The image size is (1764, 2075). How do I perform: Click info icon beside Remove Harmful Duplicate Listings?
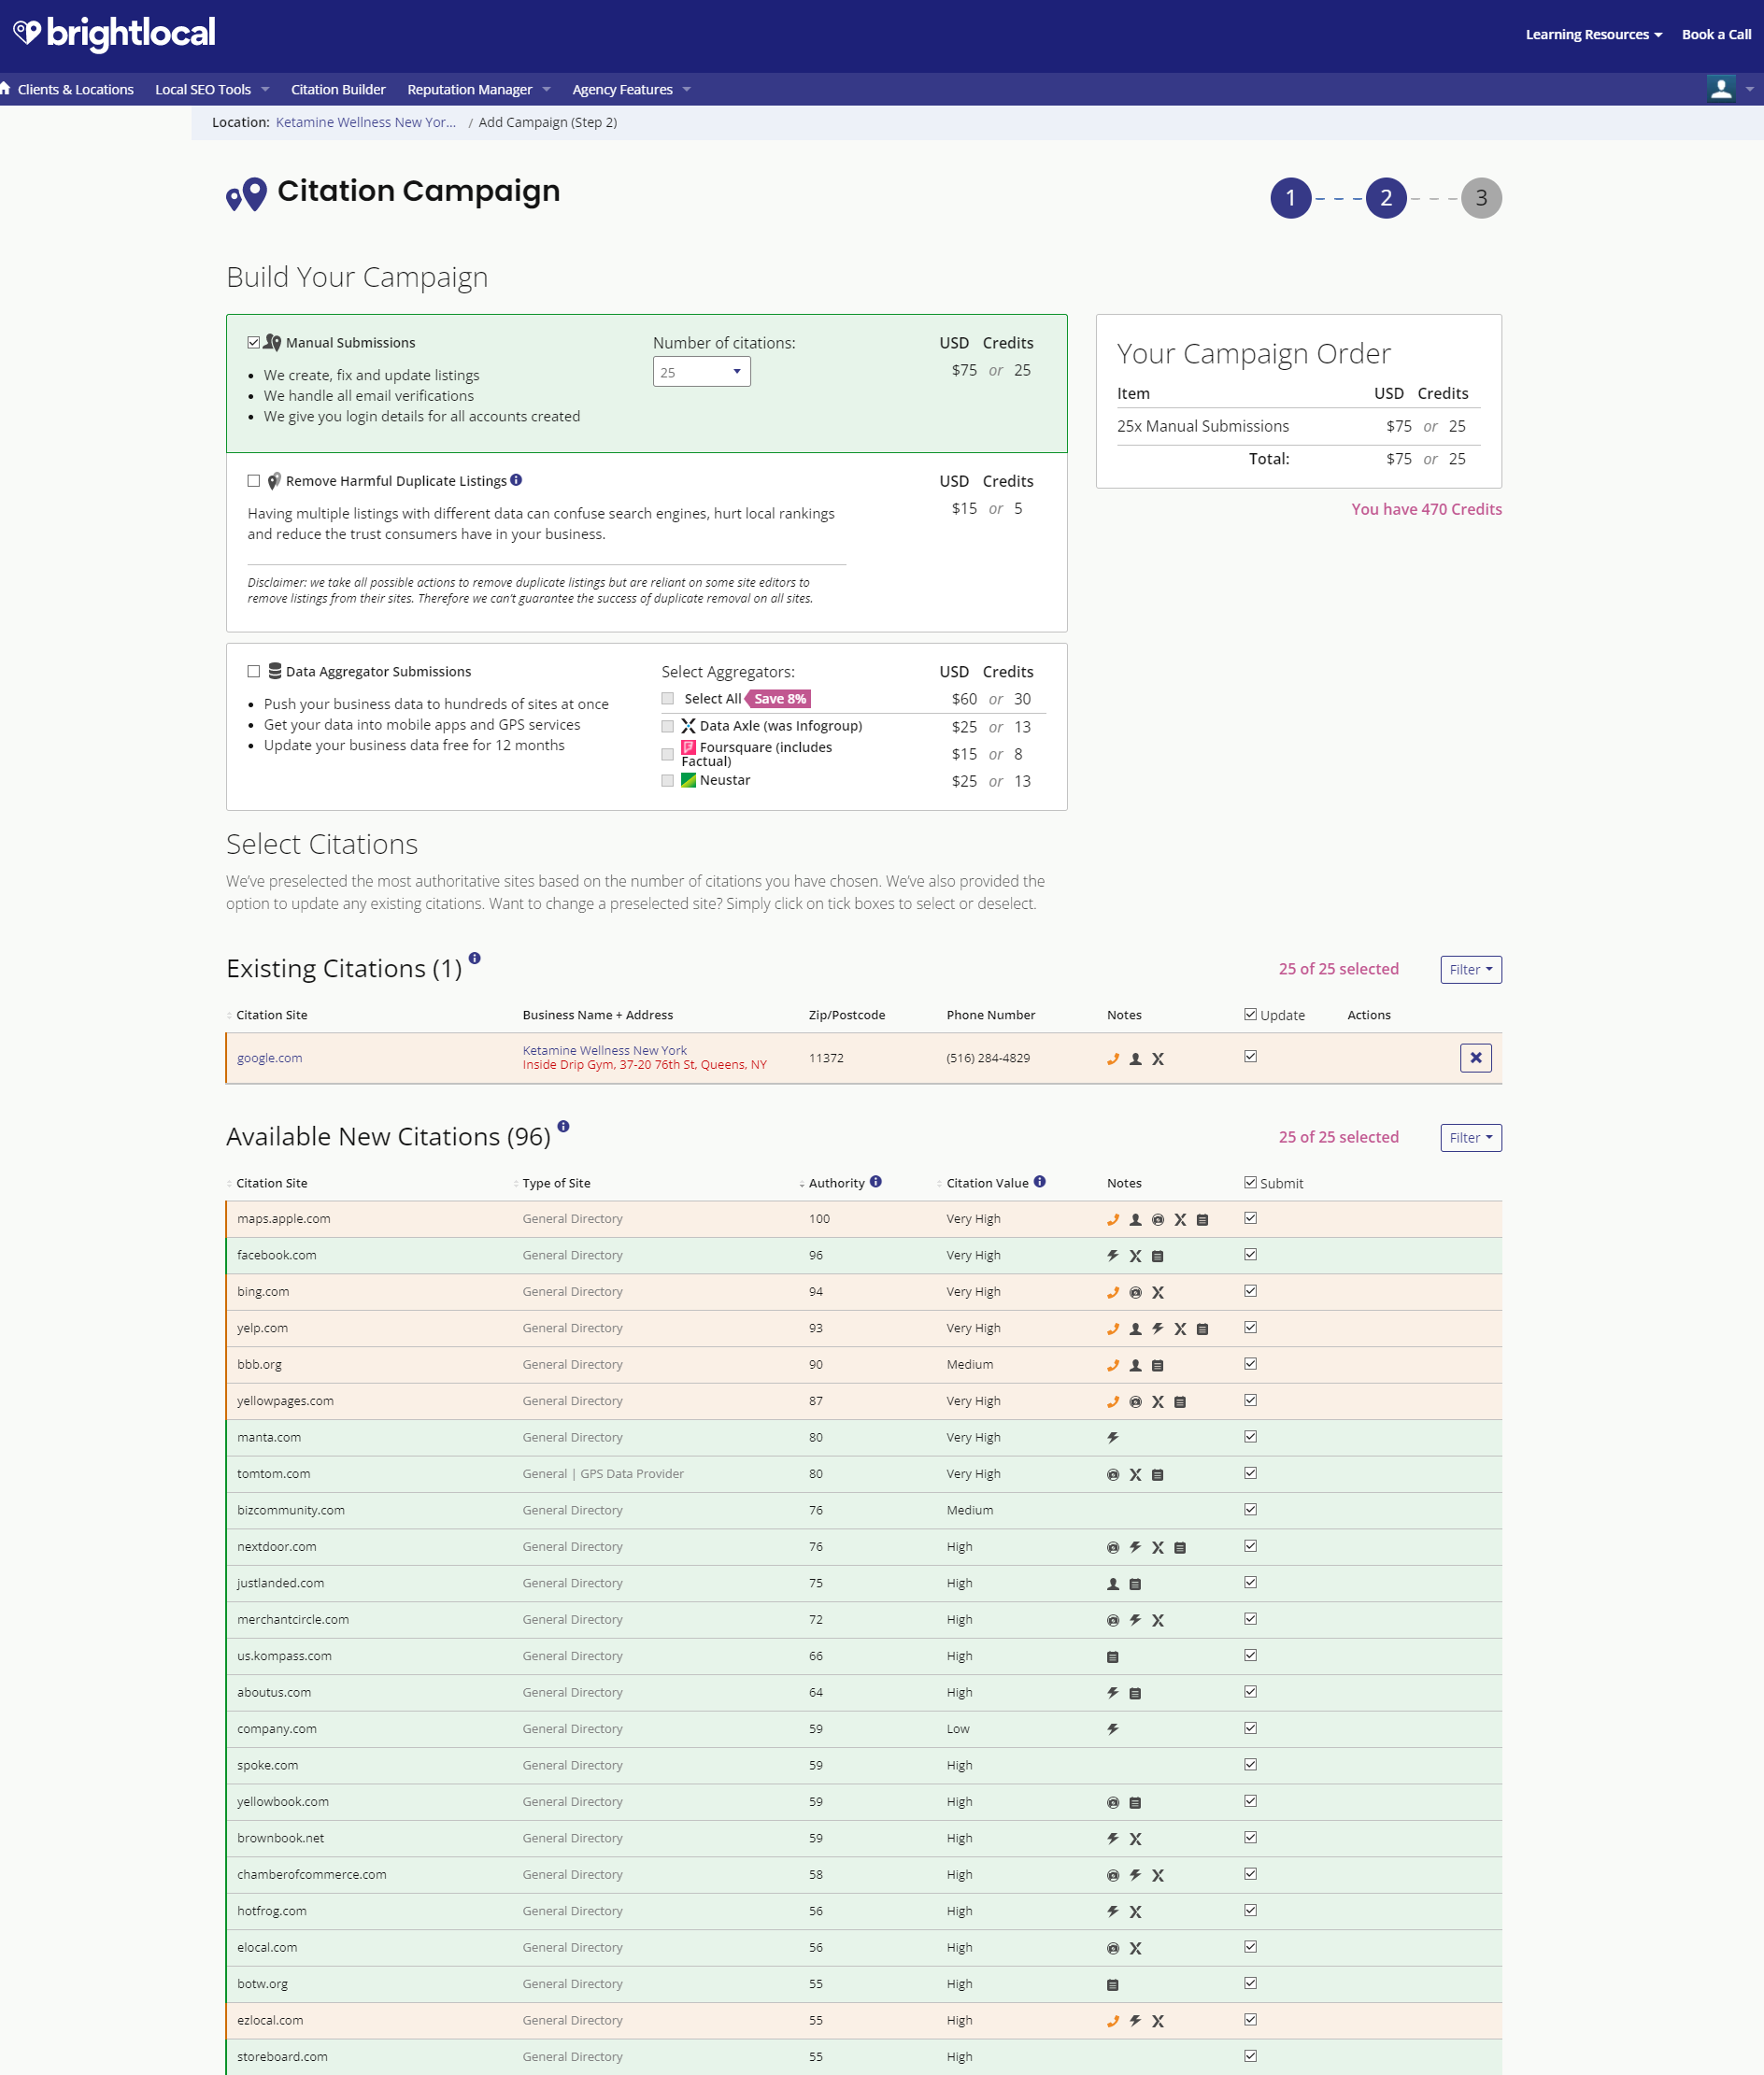click(516, 480)
